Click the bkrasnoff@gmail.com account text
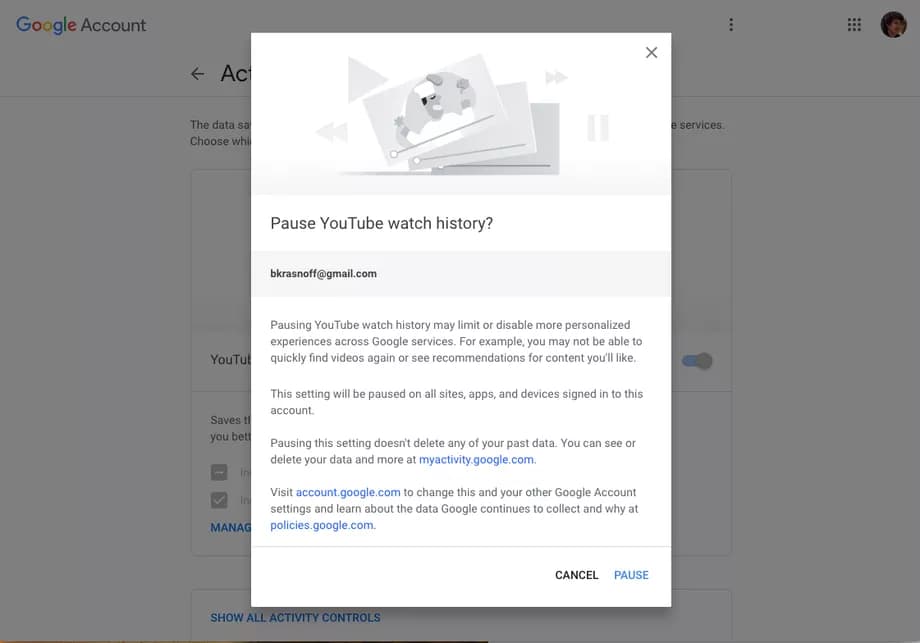The width and height of the screenshot is (920, 643). [x=323, y=273]
